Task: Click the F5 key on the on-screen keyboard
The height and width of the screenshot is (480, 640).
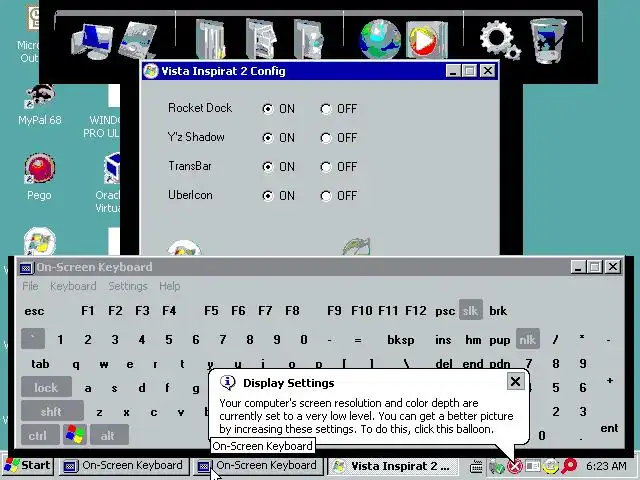Action: pyautogui.click(x=211, y=311)
